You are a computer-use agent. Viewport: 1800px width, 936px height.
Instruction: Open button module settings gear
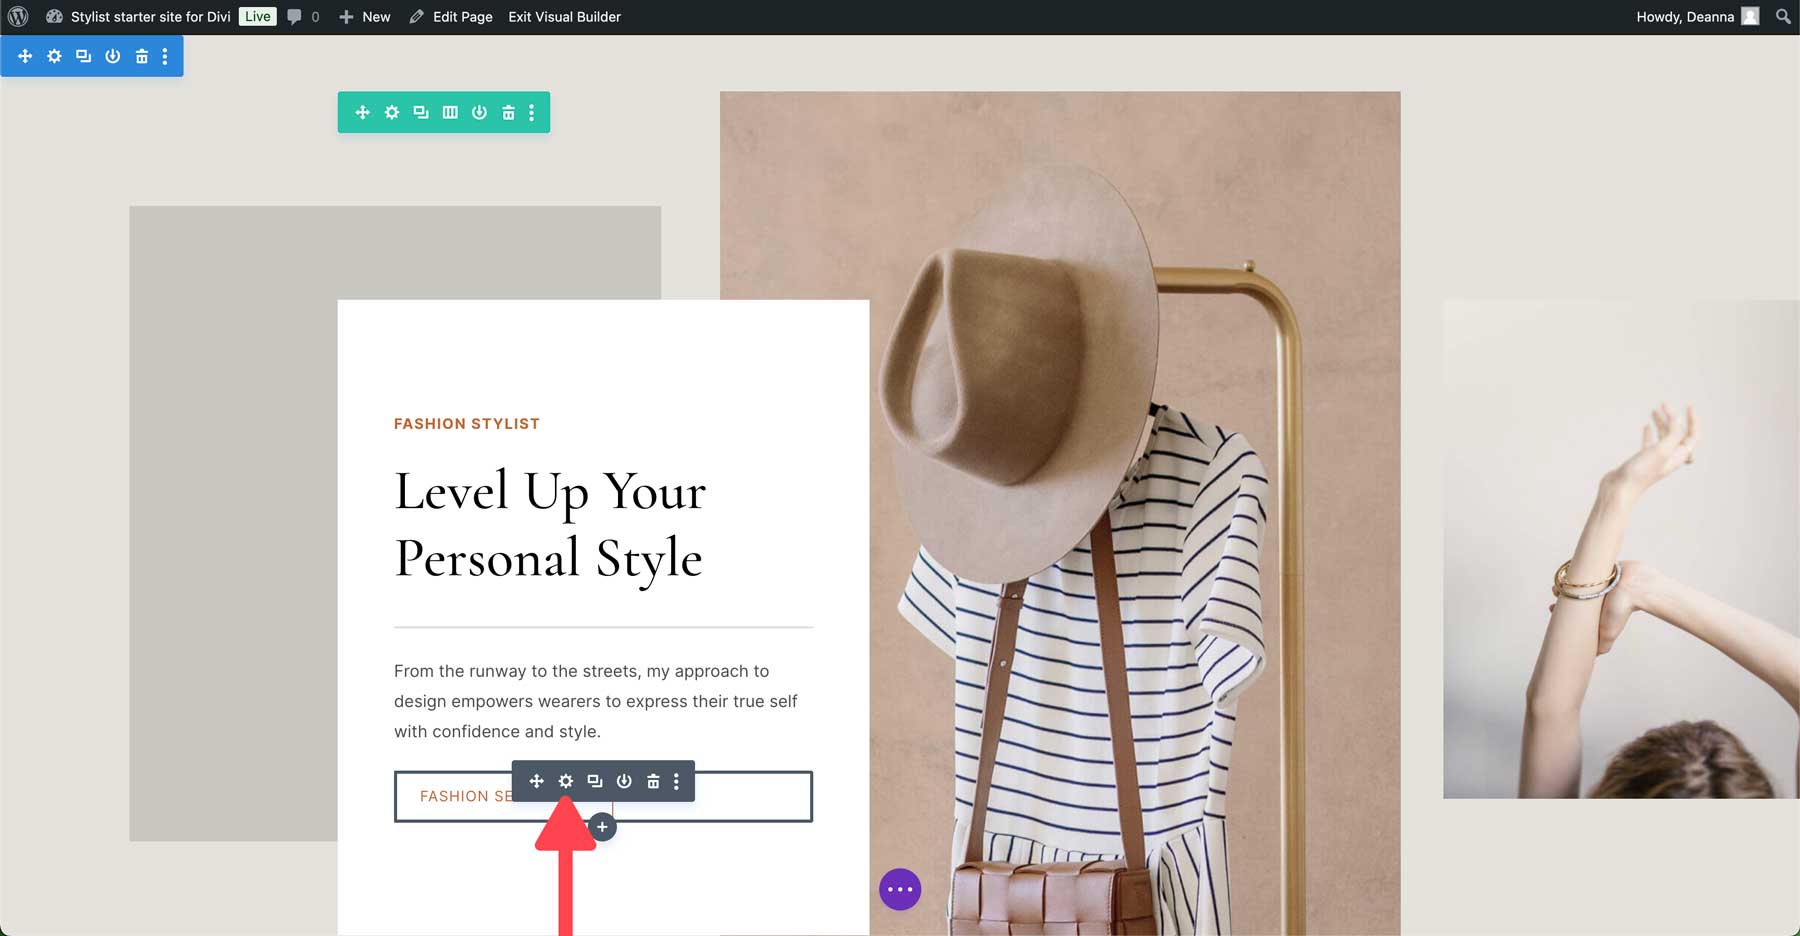click(x=566, y=782)
